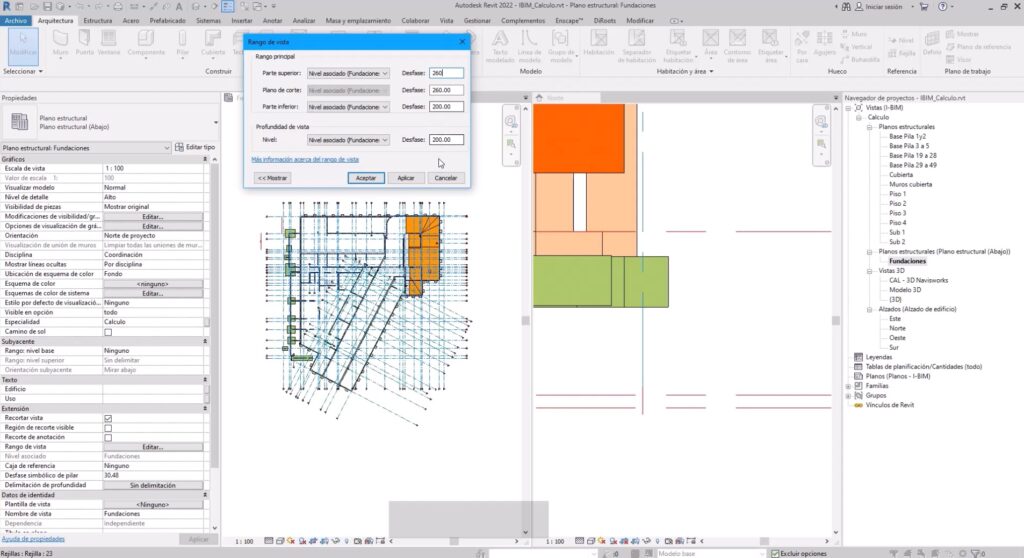Open the Más información acerca del rango link
Screen dimensions: 1024x558
click(x=305, y=159)
